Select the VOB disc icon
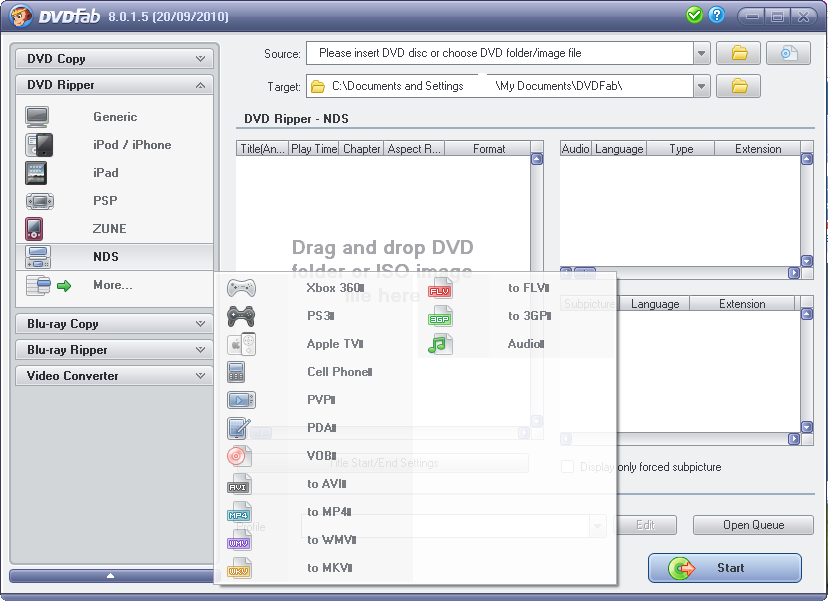 239,456
